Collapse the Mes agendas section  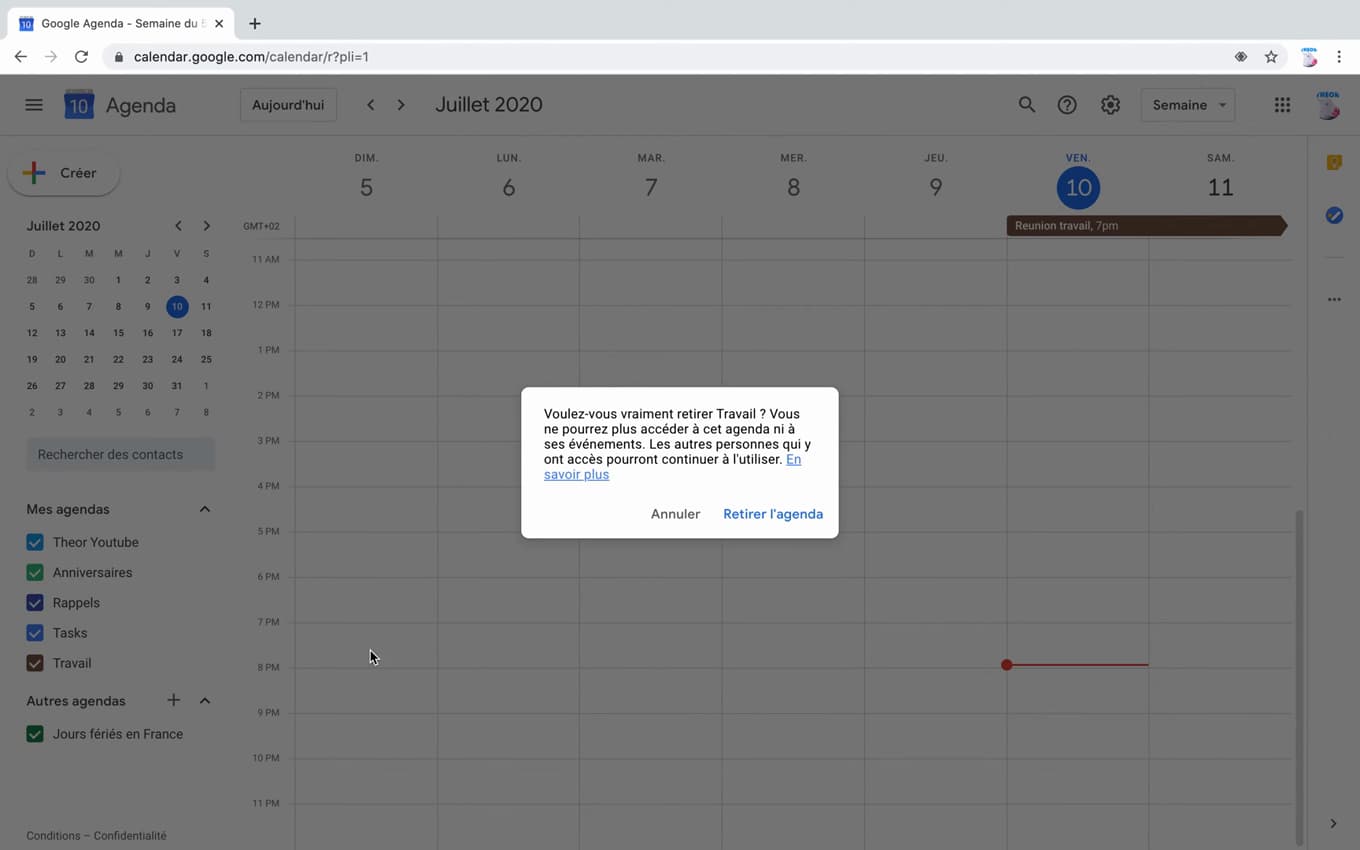[205, 509]
